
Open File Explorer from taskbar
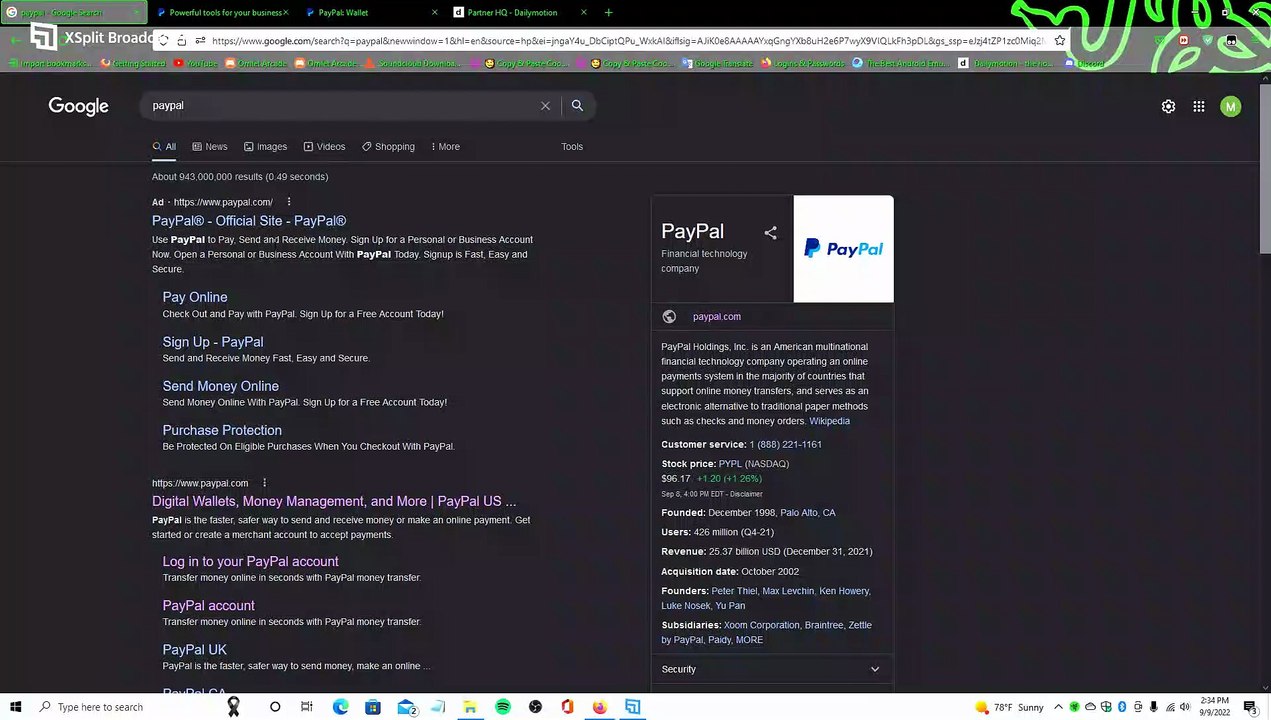pyautogui.click(x=470, y=707)
